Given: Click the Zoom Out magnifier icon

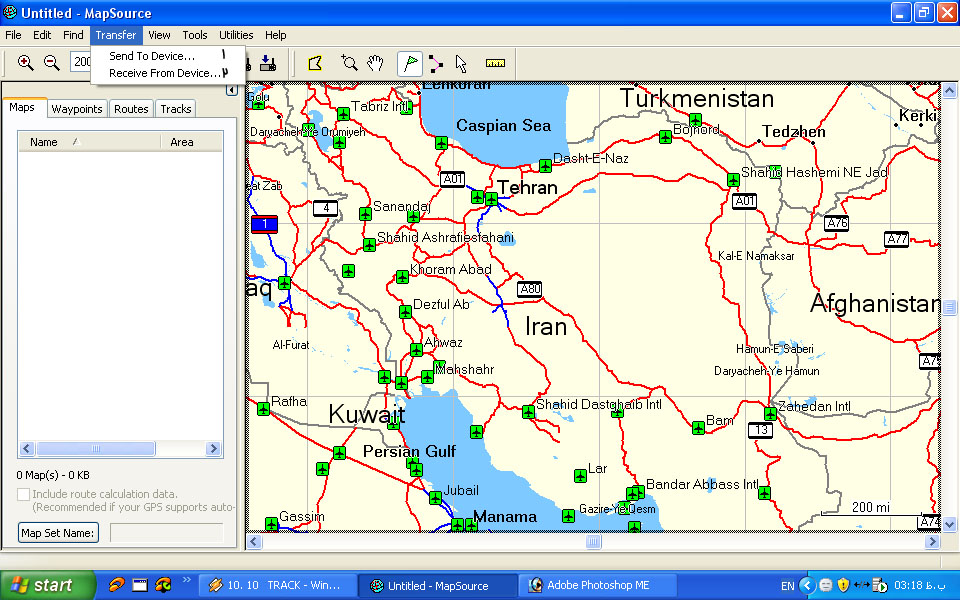Looking at the screenshot, I should click(51, 63).
